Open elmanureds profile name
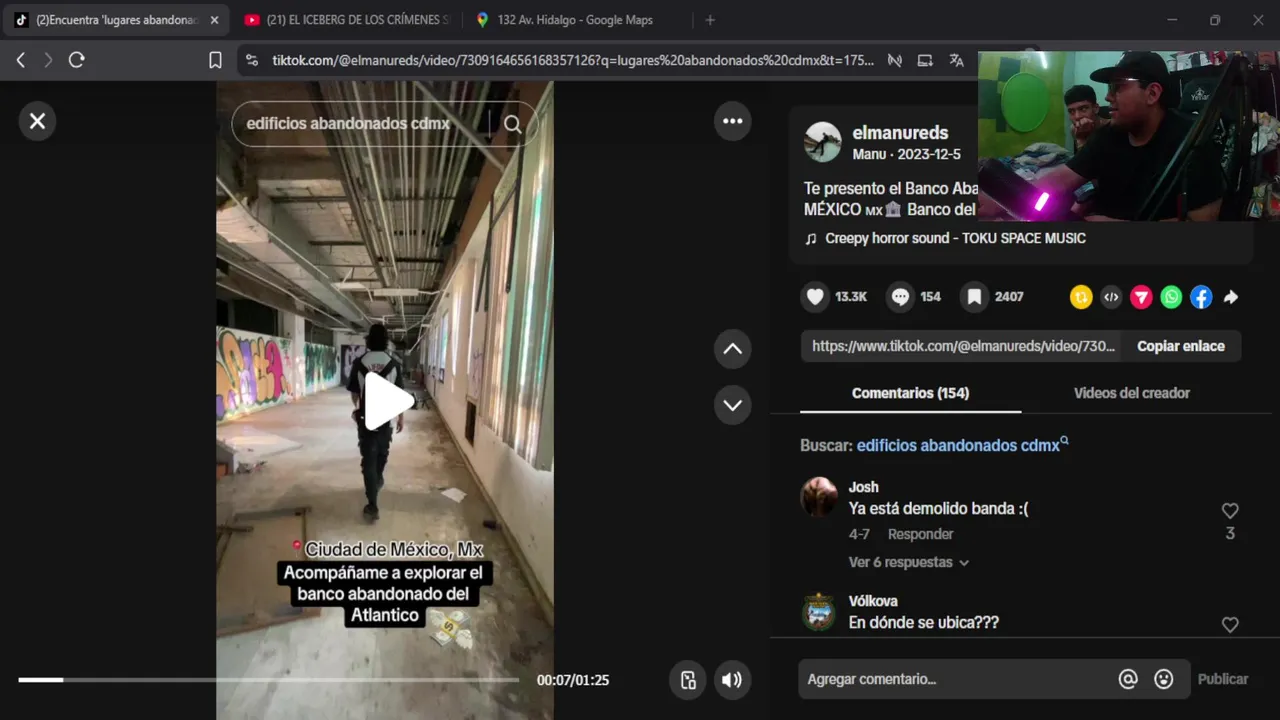Viewport: 1280px width, 720px height. (x=900, y=133)
